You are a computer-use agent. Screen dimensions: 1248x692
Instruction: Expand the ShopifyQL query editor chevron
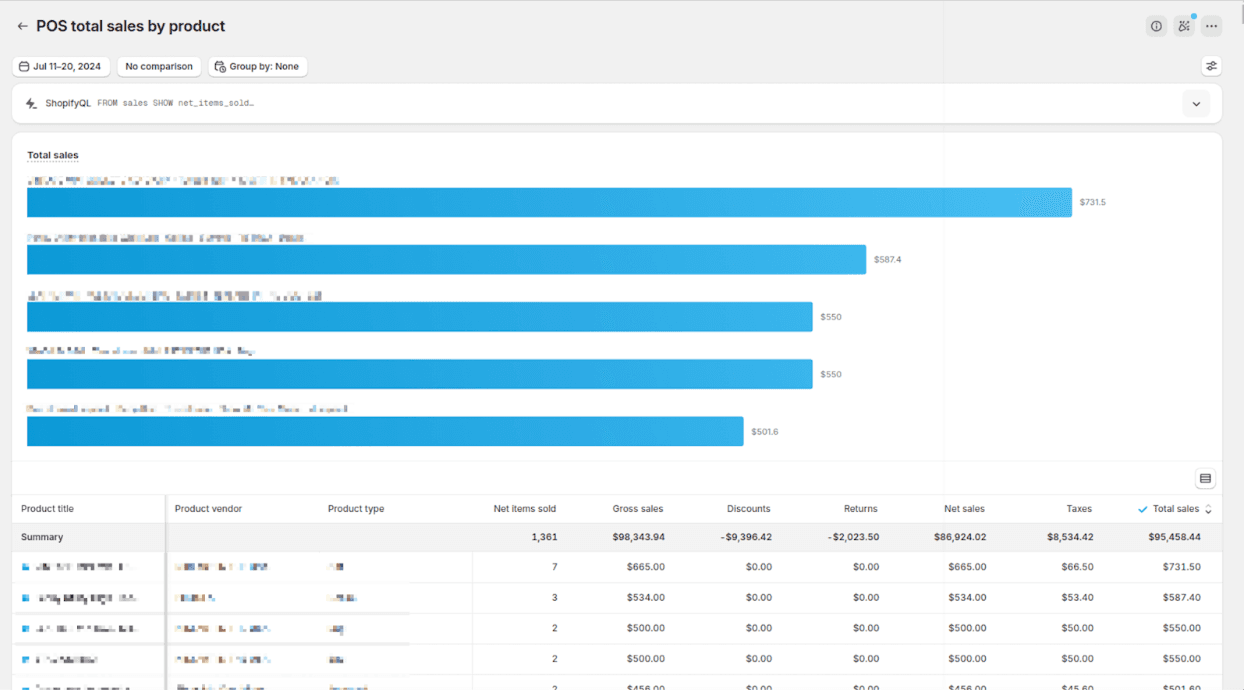1196,103
